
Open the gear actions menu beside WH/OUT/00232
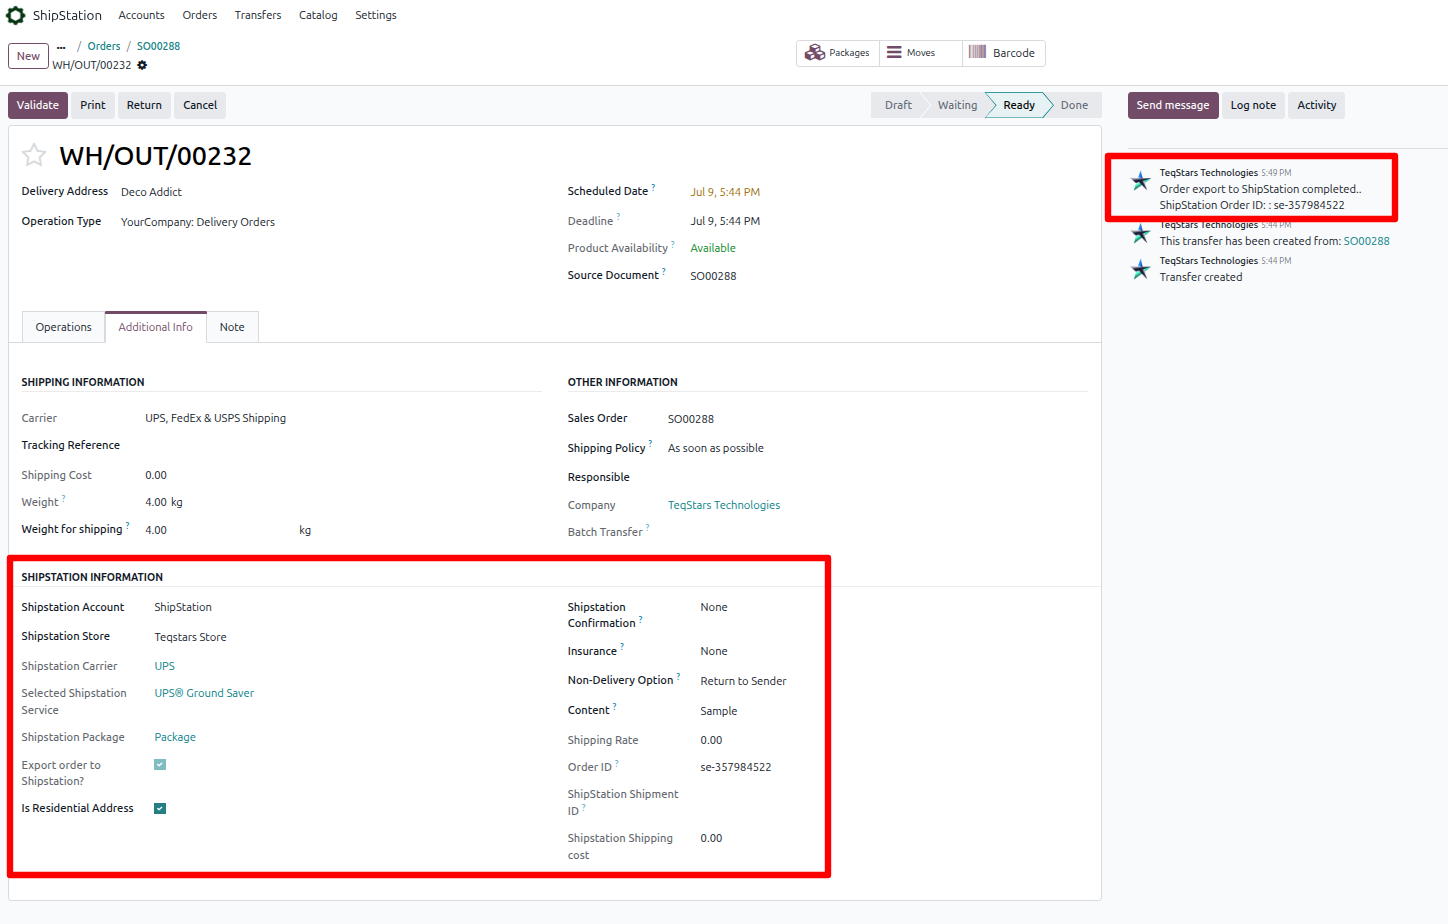click(x=142, y=65)
